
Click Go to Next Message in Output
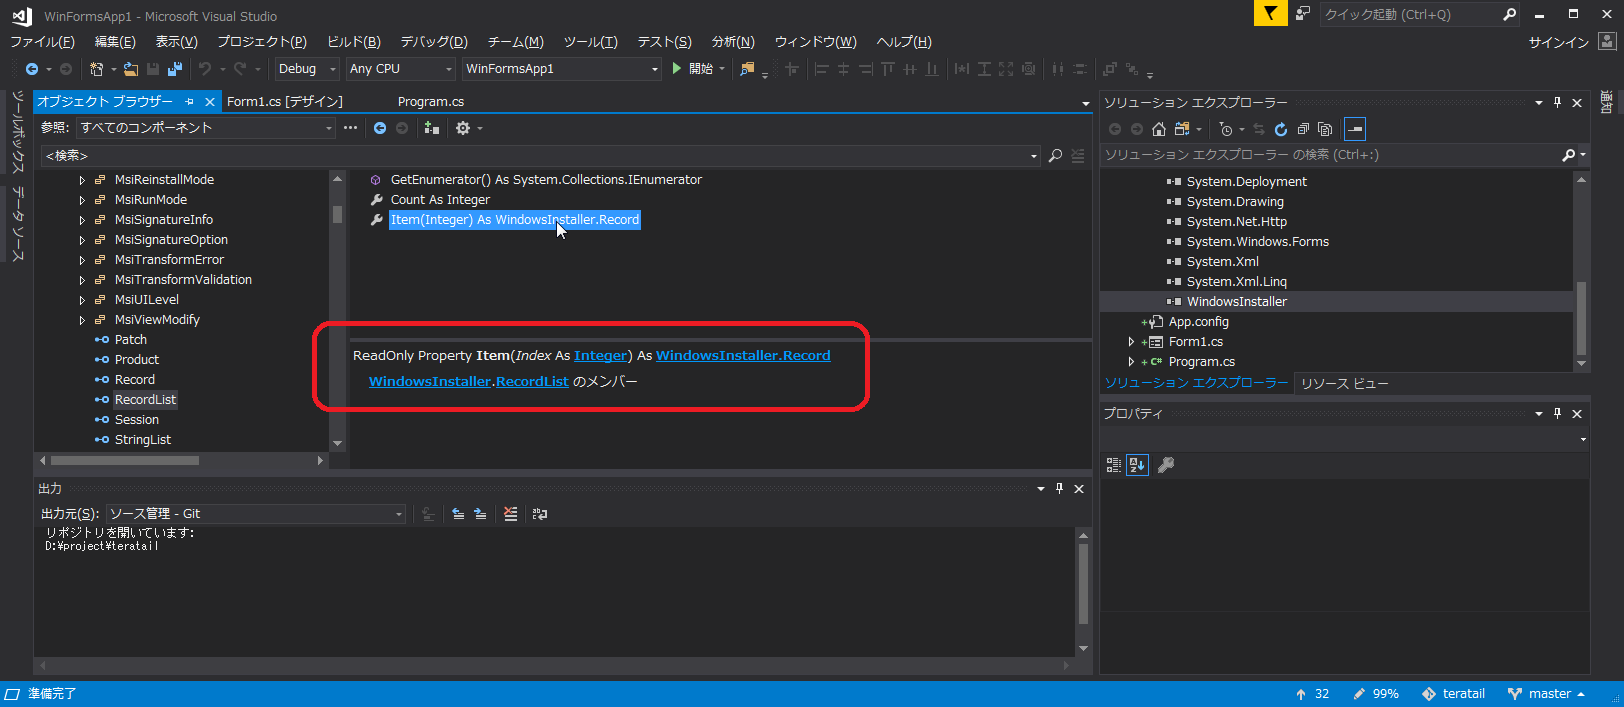480,514
